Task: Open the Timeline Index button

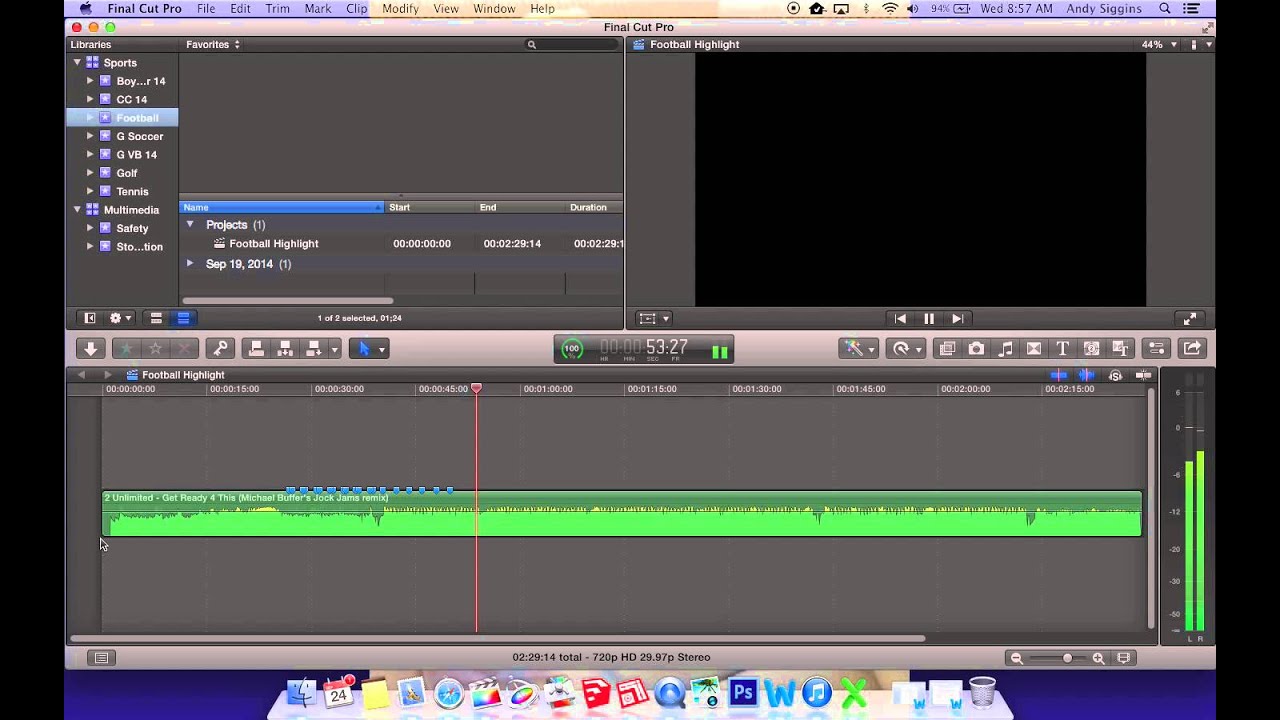Action: coord(101,657)
